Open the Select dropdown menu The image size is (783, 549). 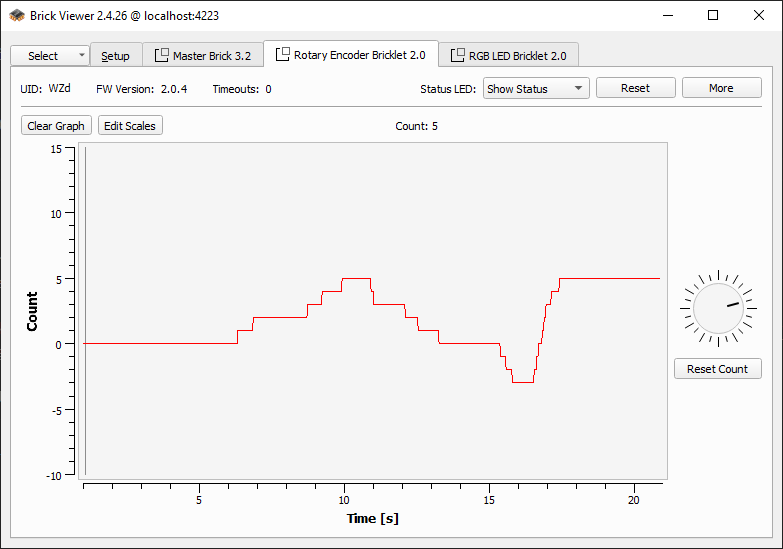click(x=50, y=56)
